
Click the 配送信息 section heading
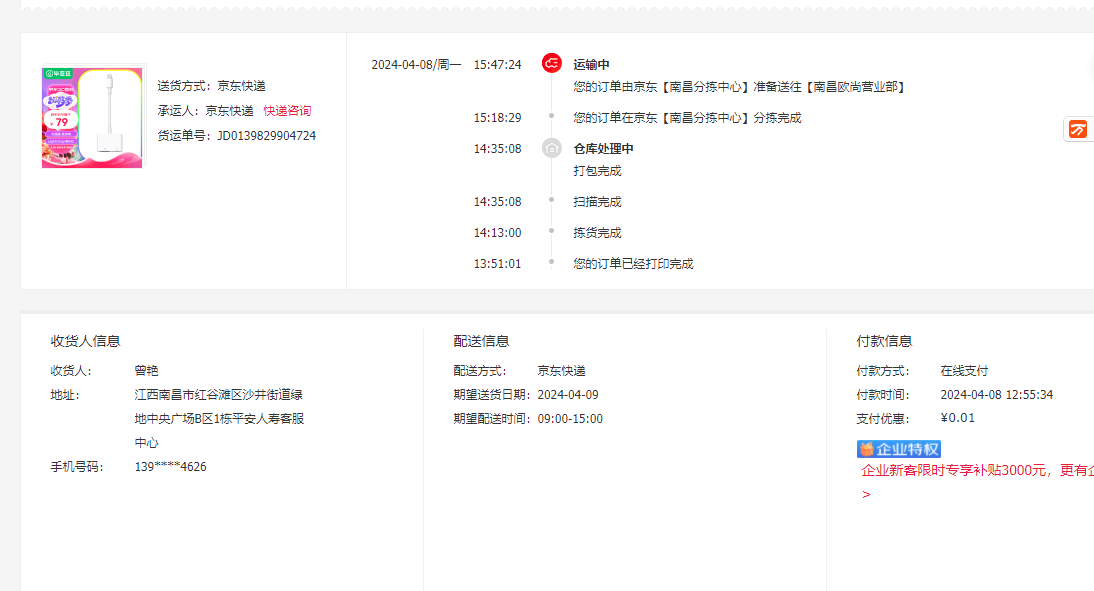click(481, 341)
